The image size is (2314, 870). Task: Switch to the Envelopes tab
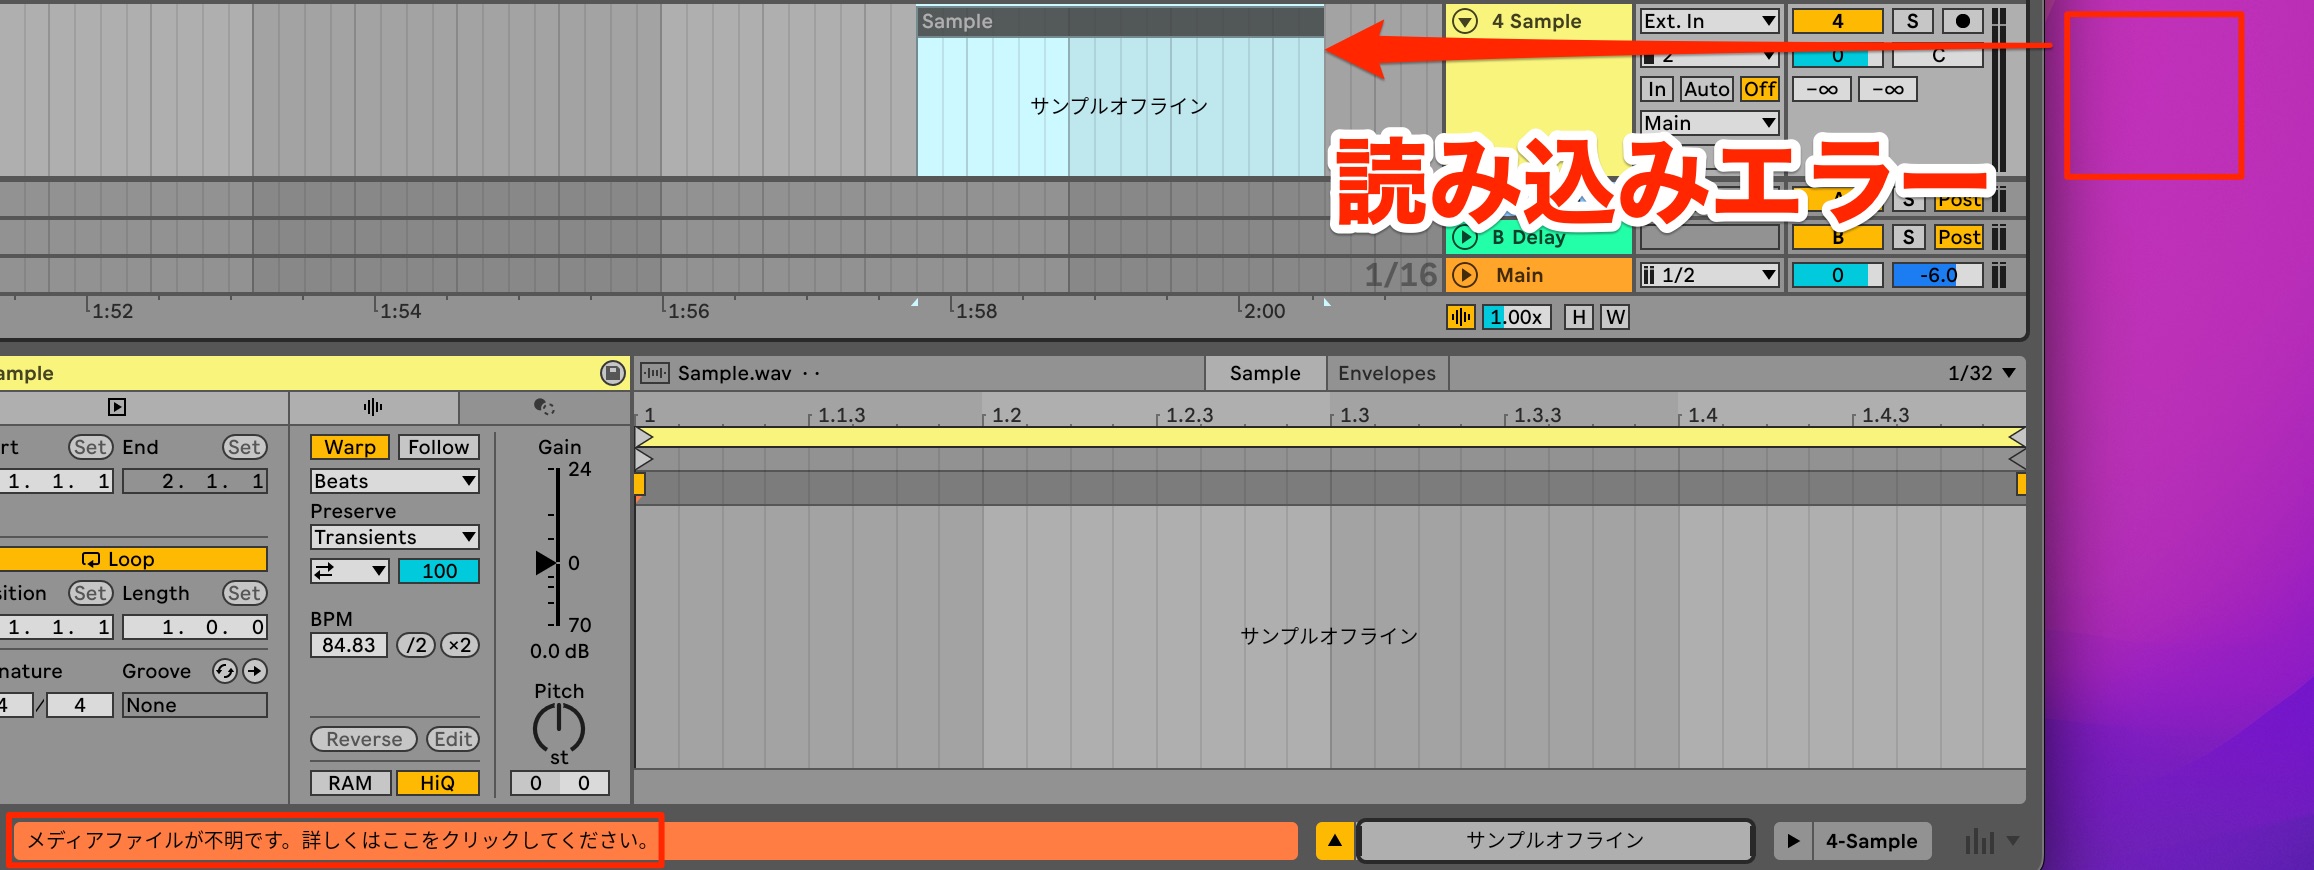coord(1387,373)
